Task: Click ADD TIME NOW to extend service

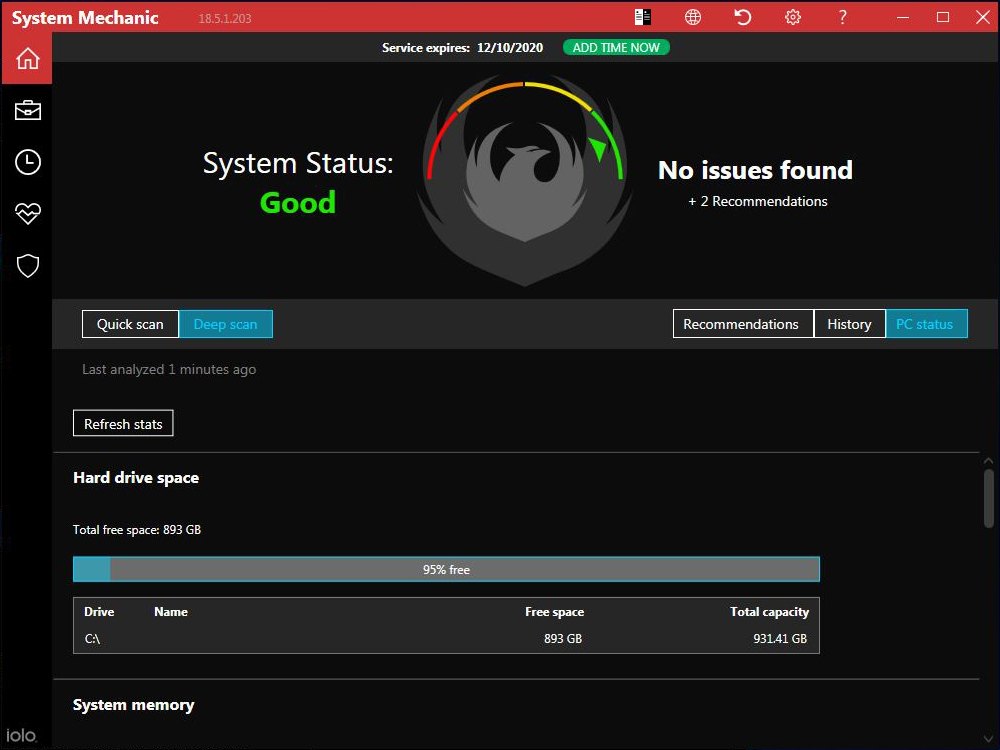Action: 616,46
